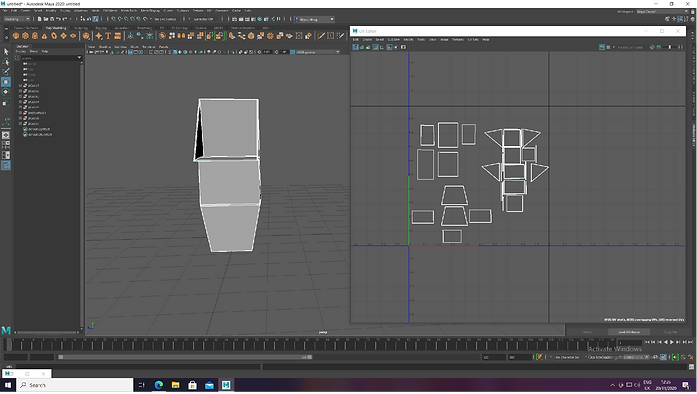
Task: Click the time slider current frame marker
Action: pos(9,345)
